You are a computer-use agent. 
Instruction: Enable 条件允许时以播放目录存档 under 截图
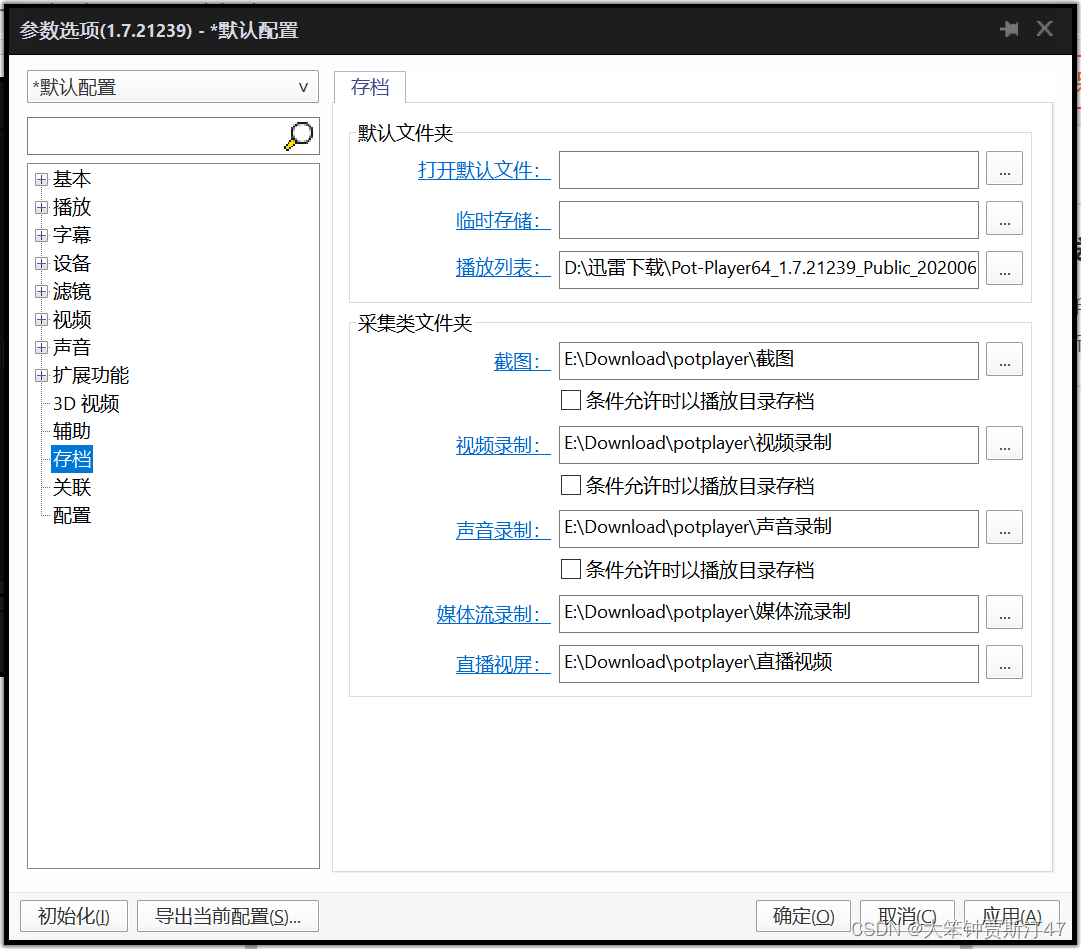point(571,400)
